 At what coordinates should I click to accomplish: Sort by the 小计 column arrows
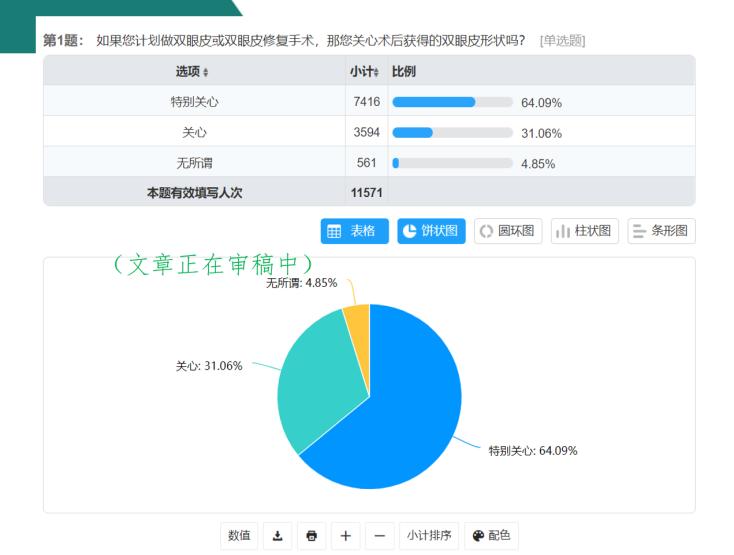[x=376, y=72]
